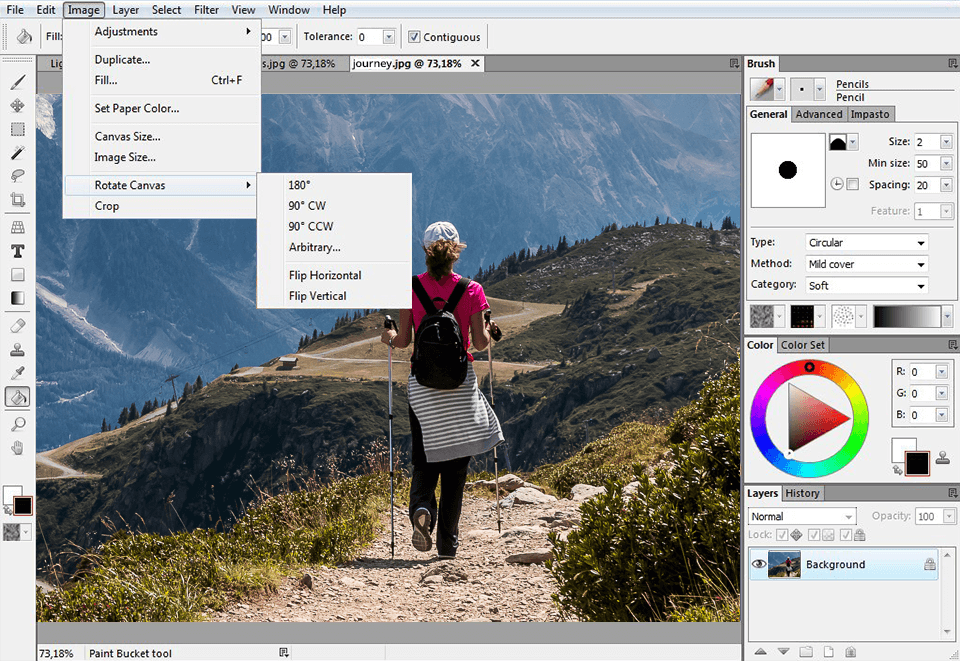
Task: Select the Text tool
Action: [x=16, y=249]
